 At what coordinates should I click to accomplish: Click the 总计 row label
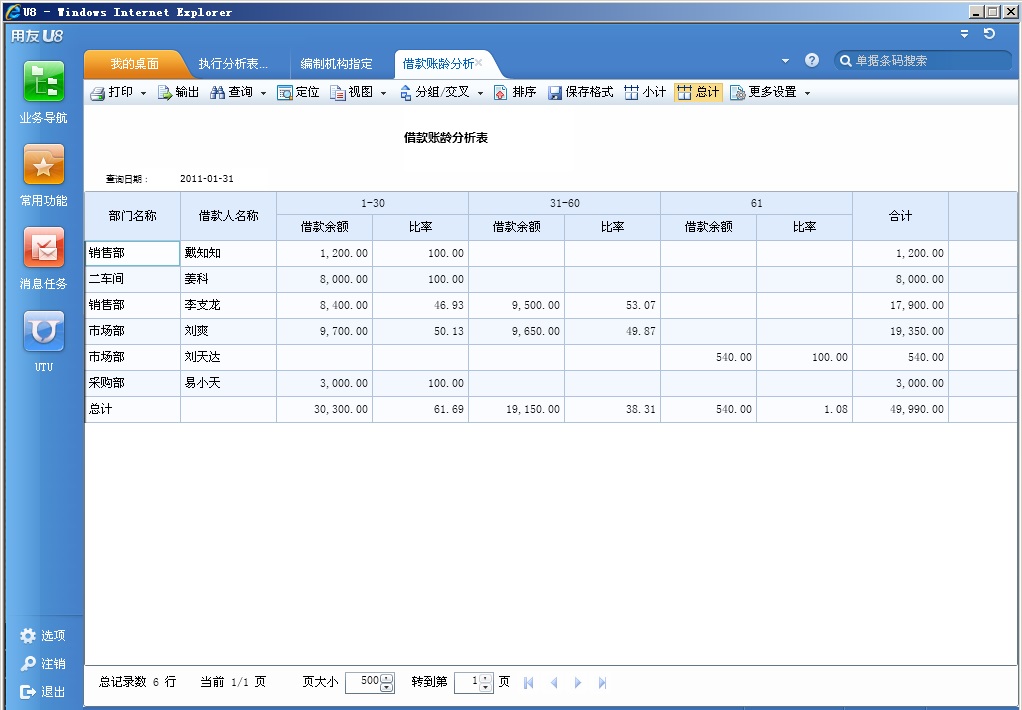[x=132, y=409]
